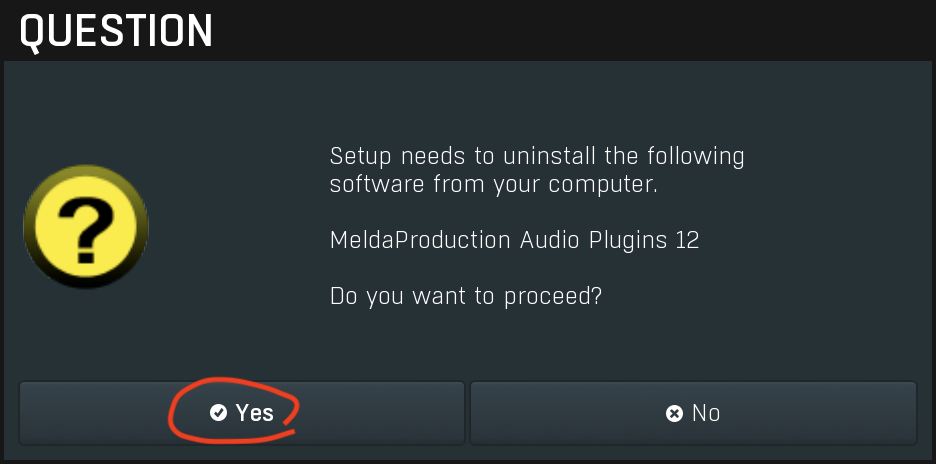Click the "Setup needs to uninstall" message line
Screen dimensions: 936x464
537,157
